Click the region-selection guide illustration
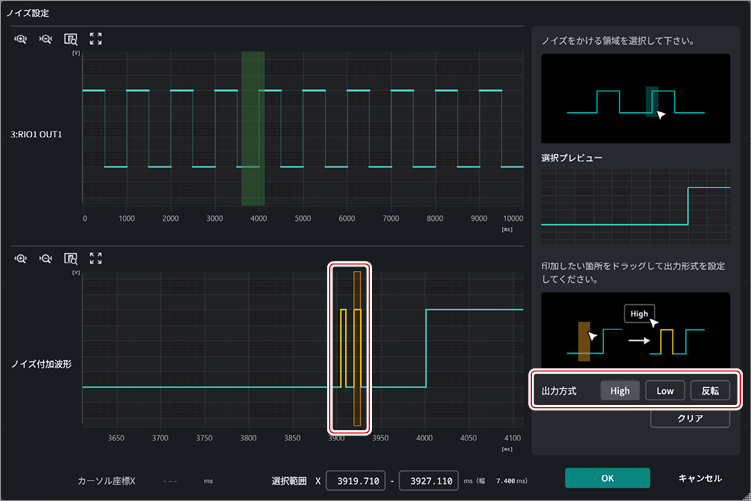The width and height of the screenshot is (751, 501). pos(636,98)
